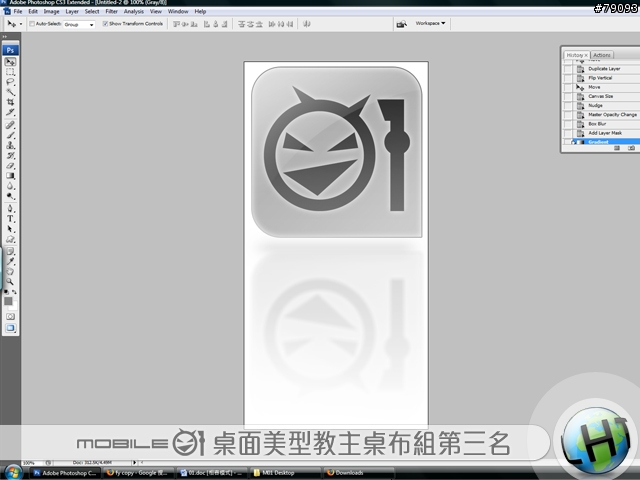Open the File menu
This screenshot has width=640, height=480.
pyautogui.click(x=18, y=11)
